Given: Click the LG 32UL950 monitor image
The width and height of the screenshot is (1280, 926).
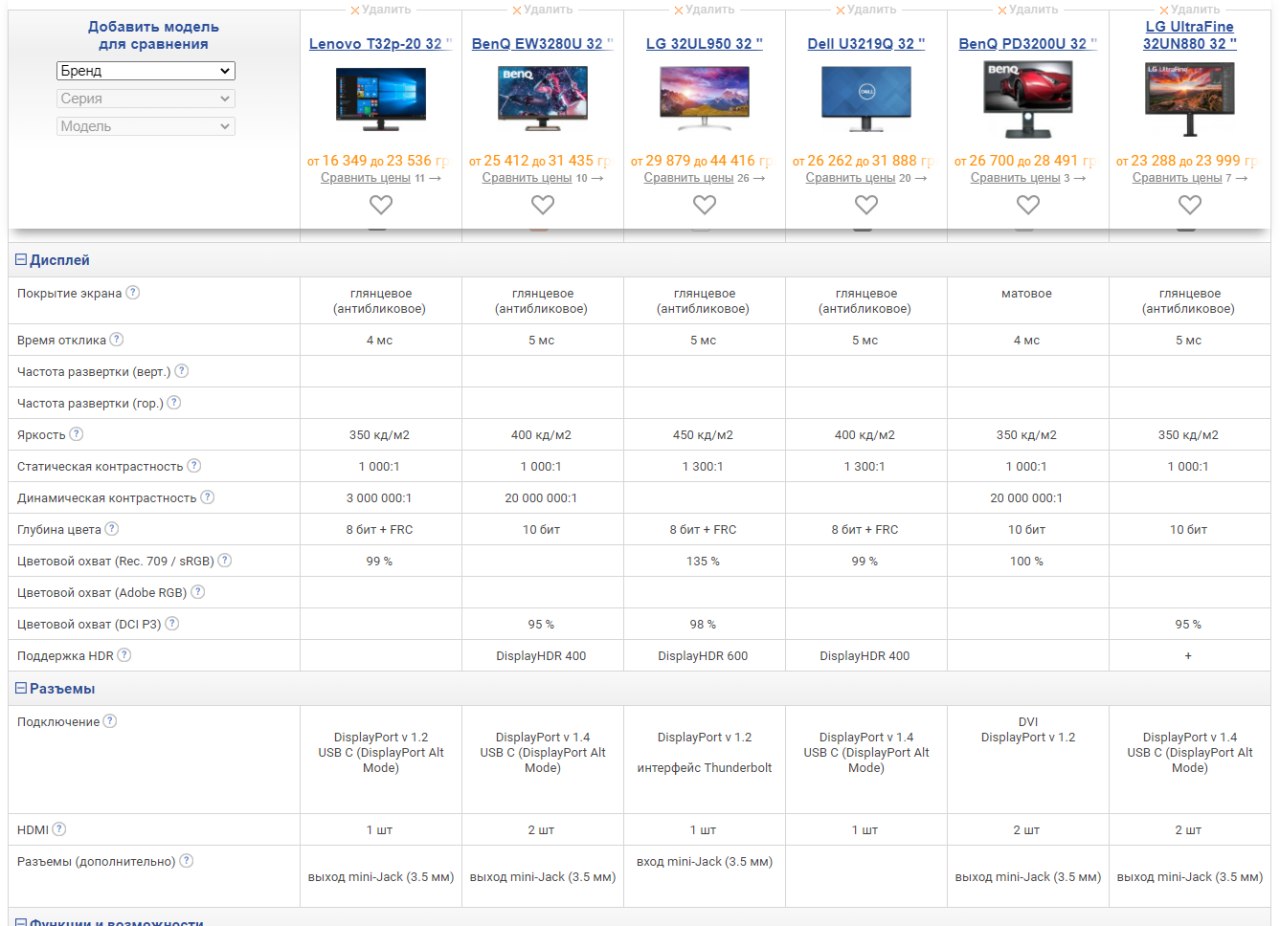Looking at the screenshot, I should (x=704, y=100).
